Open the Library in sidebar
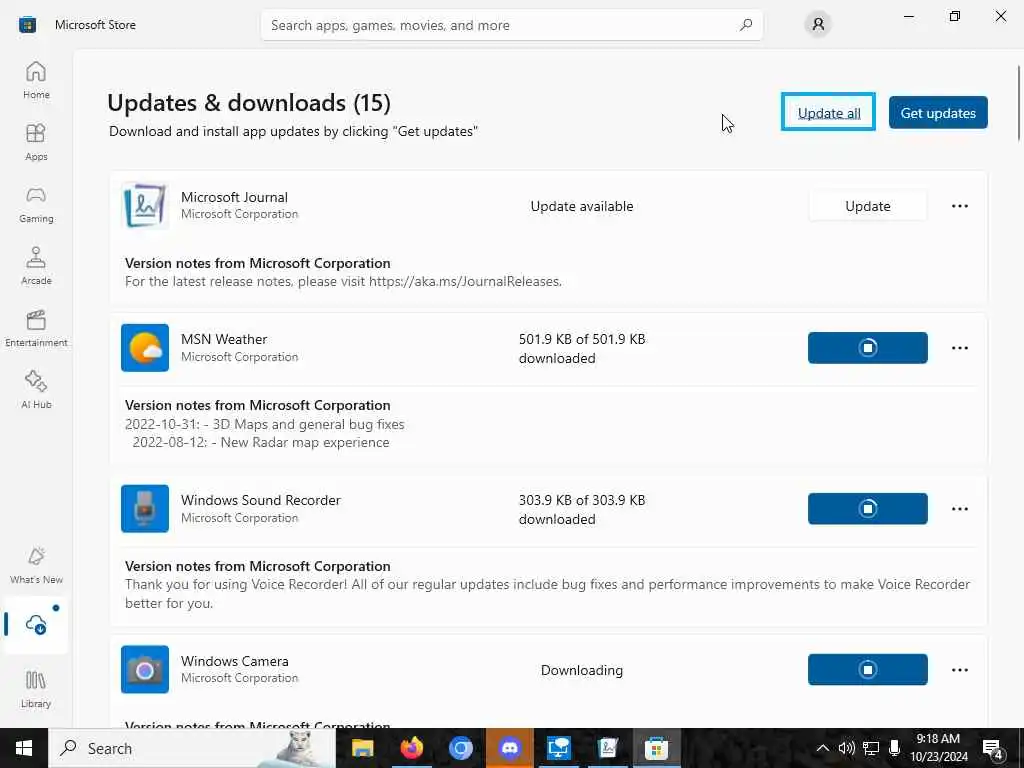1024x768 pixels. pyautogui.click(x=36, y=689)
